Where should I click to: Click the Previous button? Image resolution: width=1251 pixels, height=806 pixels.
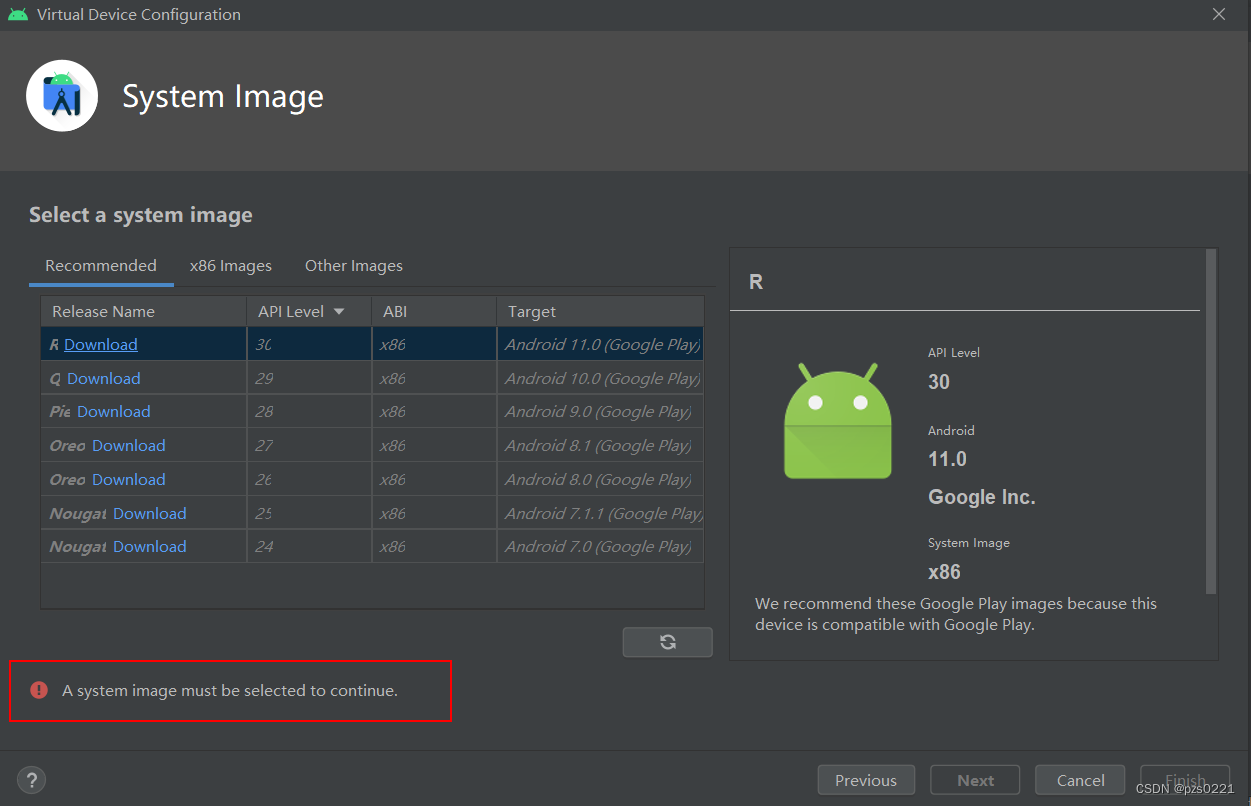point(866,779)
